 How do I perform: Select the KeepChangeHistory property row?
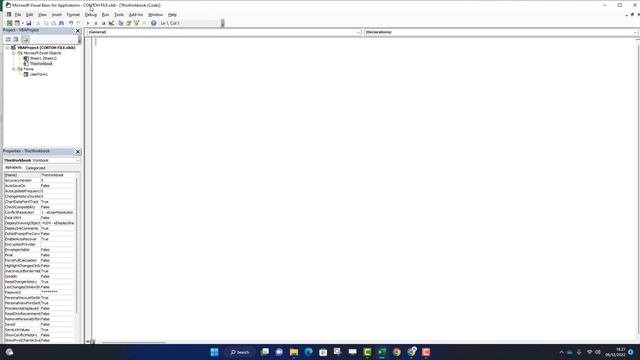click(40, 282)
